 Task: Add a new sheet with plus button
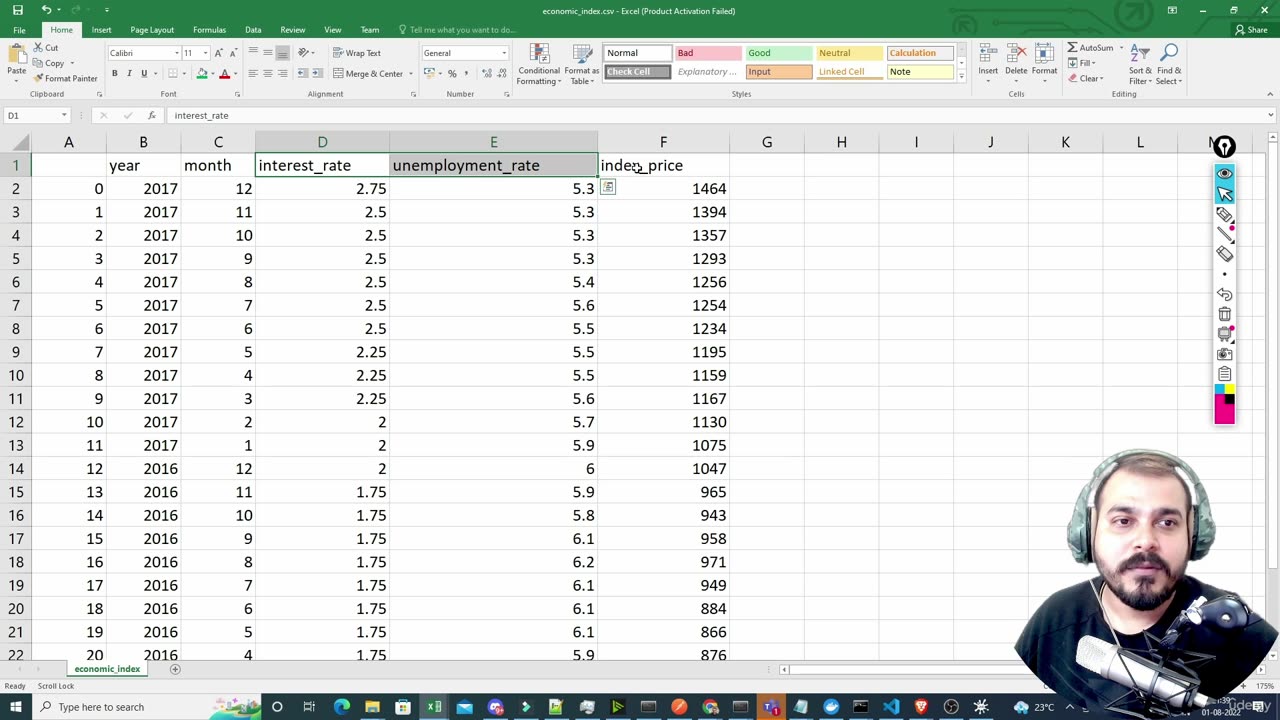[x=175, y=669]
